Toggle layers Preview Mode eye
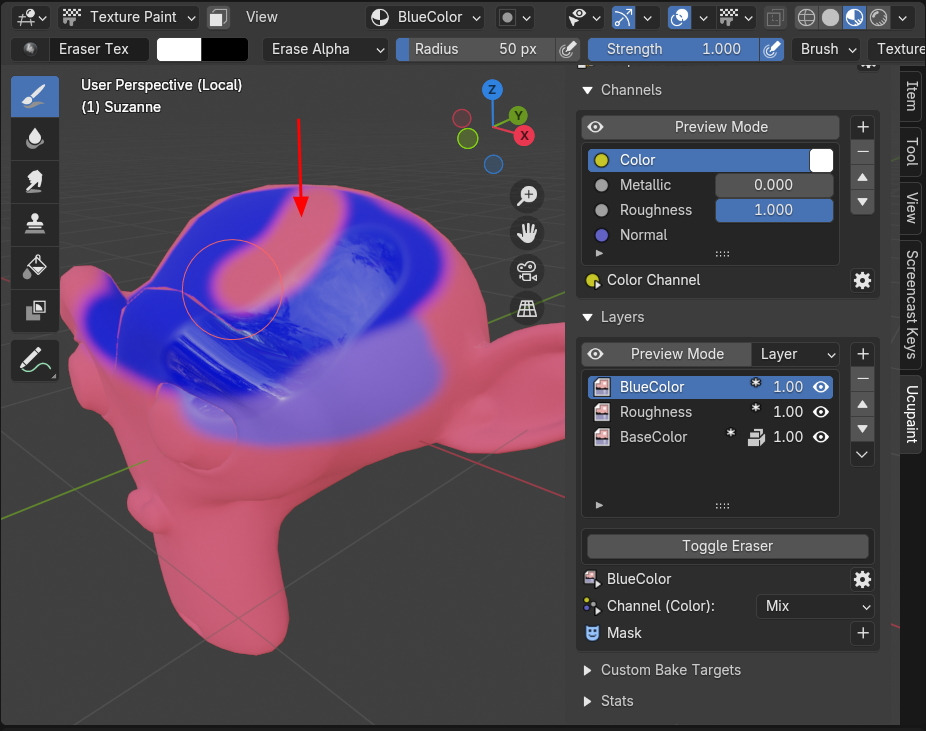 pos(595,354)
